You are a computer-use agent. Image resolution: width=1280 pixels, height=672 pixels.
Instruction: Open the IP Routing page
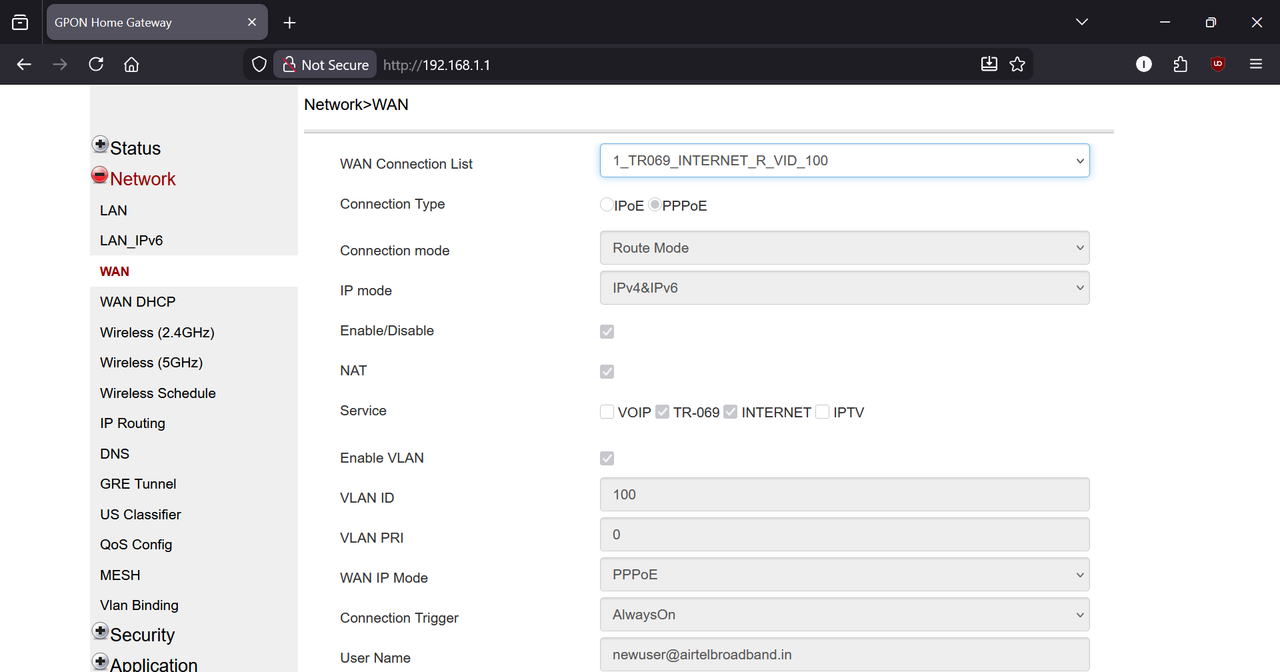pyautogui.click(x=132, y=423)
